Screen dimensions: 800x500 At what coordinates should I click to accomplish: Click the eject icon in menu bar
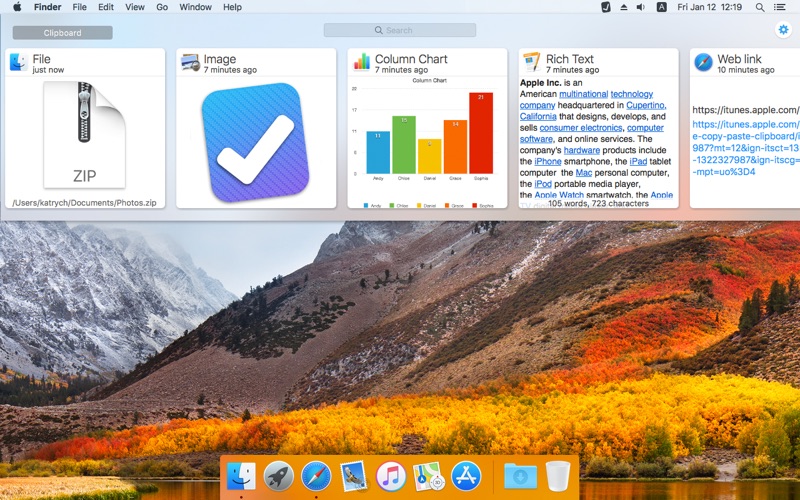(626, 7)
